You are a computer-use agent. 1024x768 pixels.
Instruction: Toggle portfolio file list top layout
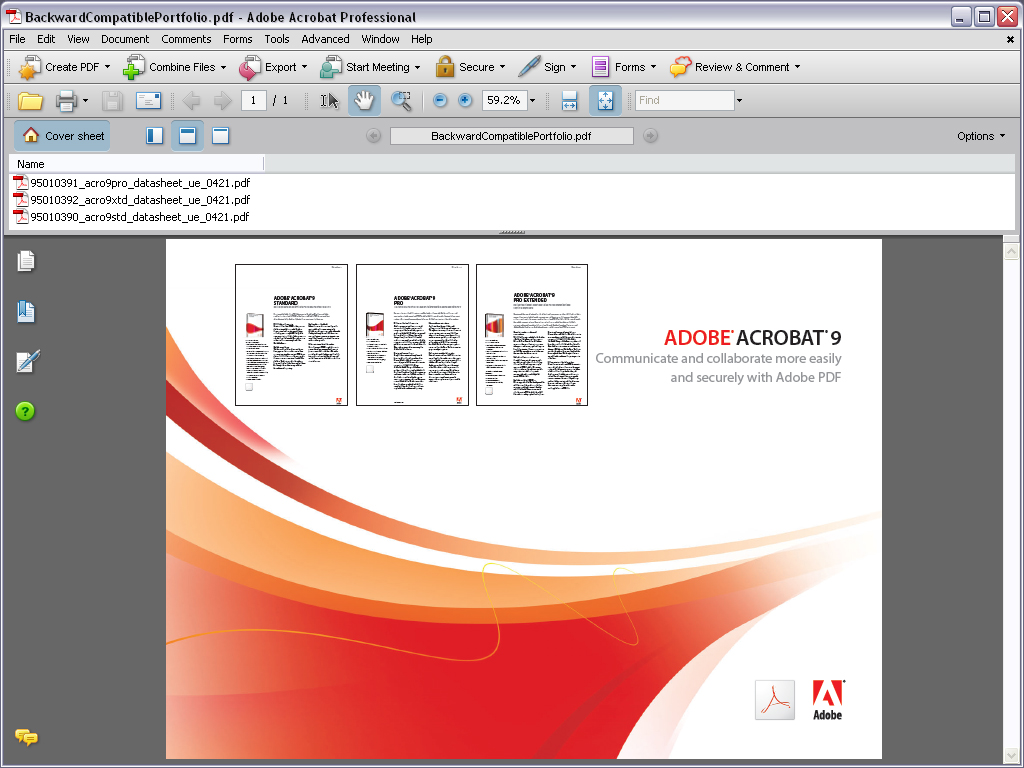coord(187,136)
